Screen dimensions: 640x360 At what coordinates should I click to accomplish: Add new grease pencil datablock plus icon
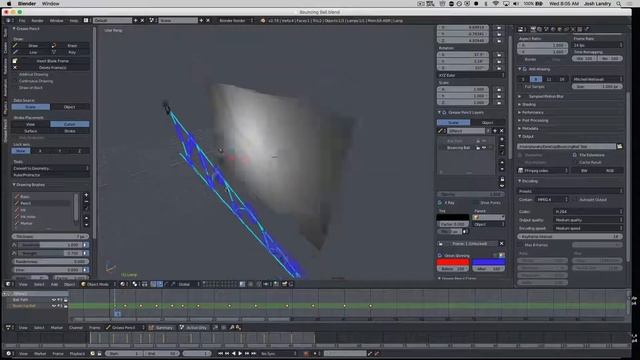[495, 131]
